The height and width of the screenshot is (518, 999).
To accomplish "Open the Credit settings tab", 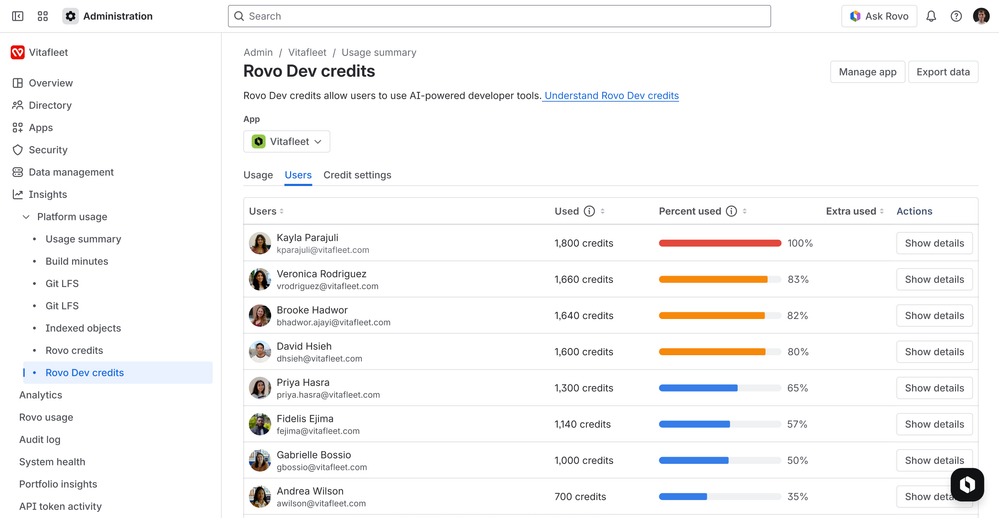I will tap(357, 175).
